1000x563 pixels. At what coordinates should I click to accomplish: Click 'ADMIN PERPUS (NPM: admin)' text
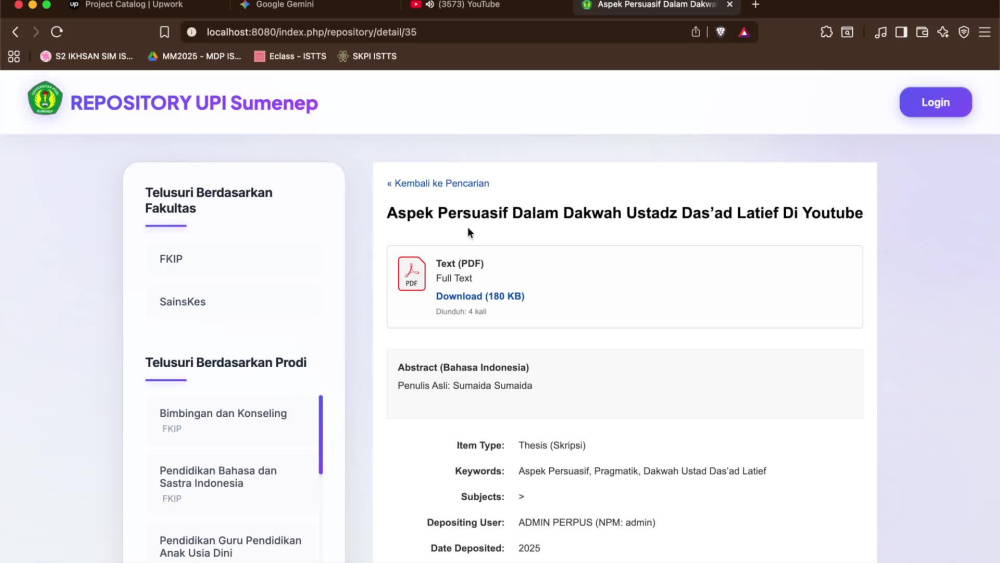pyautogui.click(x=587, y=522)
